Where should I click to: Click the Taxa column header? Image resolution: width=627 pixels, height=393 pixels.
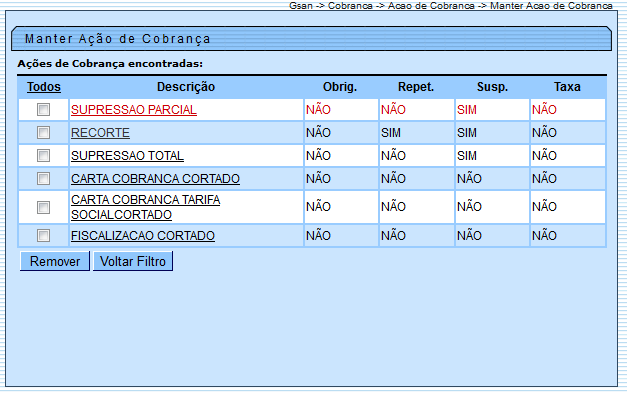[x=567, y=87]
